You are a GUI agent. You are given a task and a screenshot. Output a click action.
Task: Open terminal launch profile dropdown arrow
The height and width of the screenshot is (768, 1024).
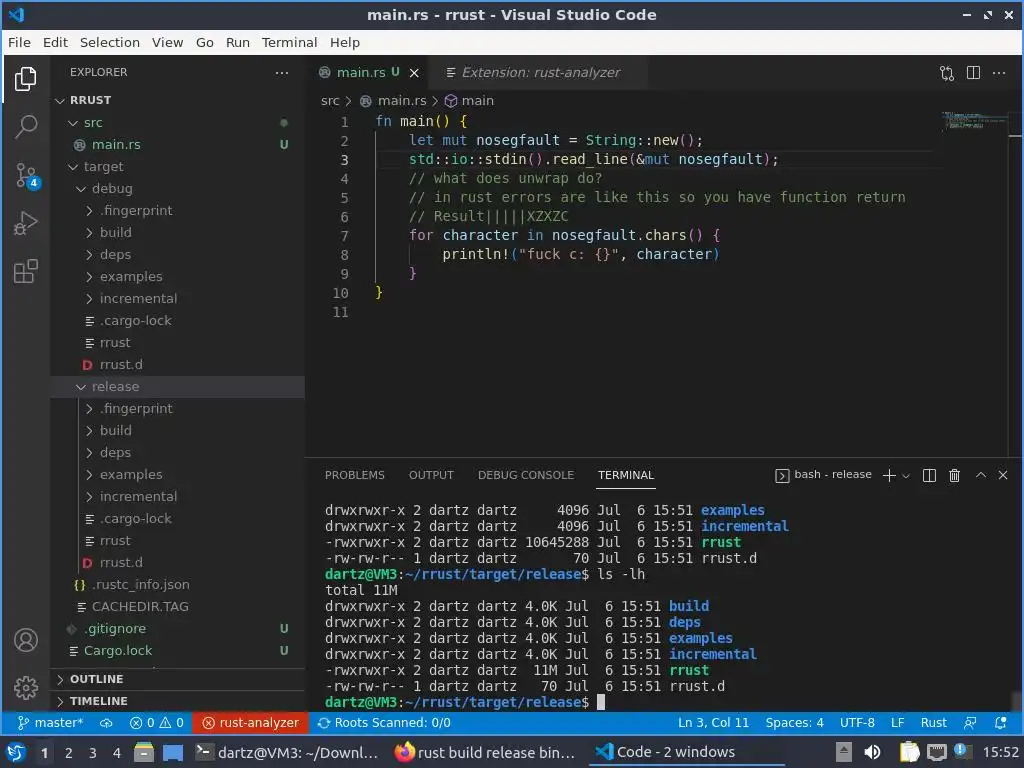(906, 476)
